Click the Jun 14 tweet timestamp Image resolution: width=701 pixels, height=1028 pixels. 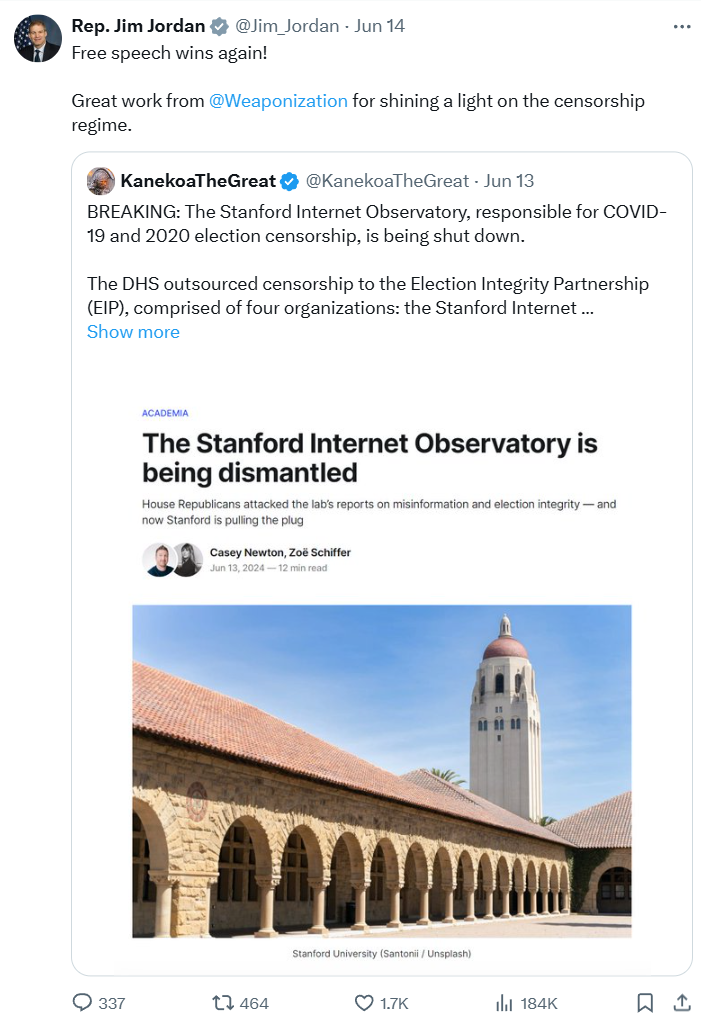click(x=380, y=26)
